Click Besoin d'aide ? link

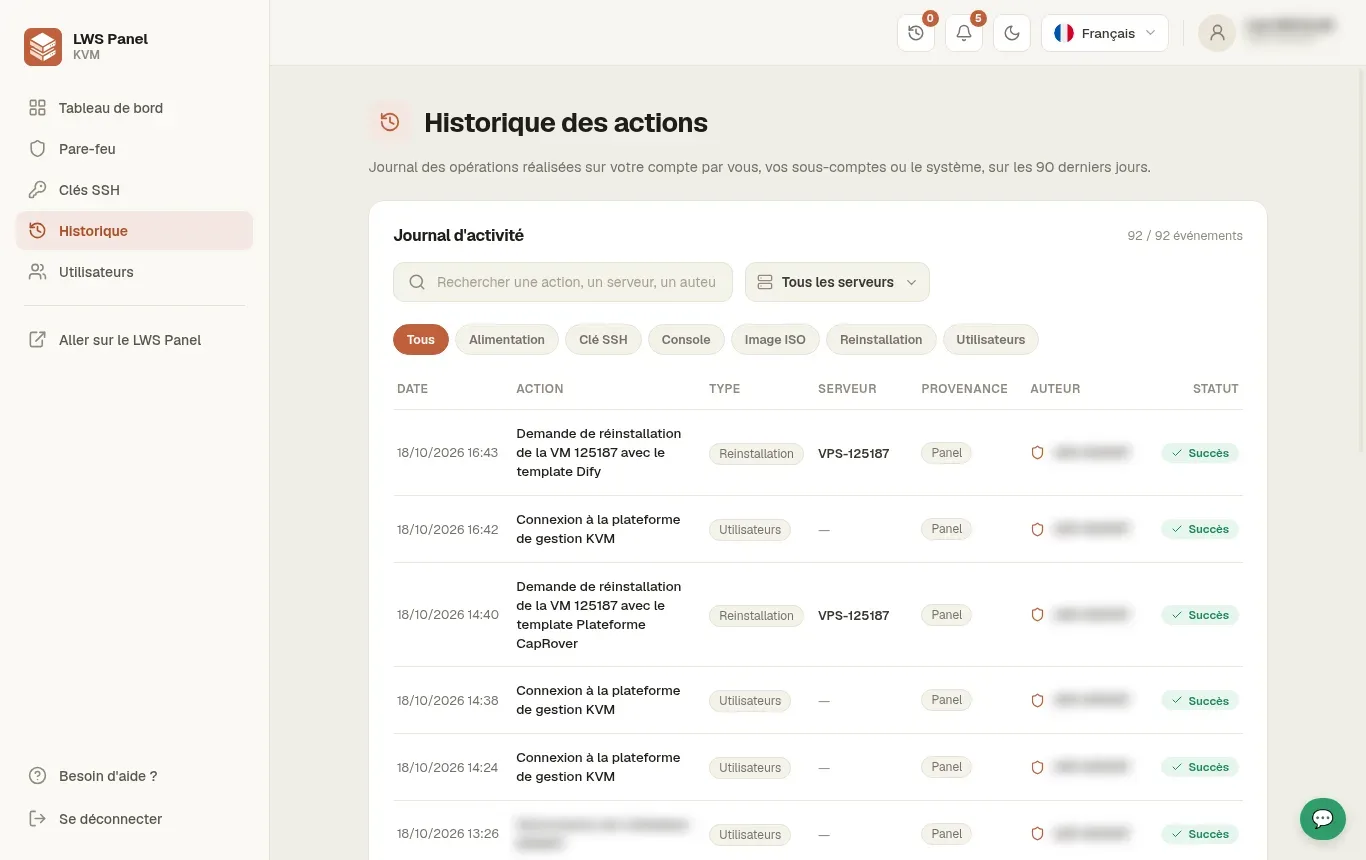point(134,776)
